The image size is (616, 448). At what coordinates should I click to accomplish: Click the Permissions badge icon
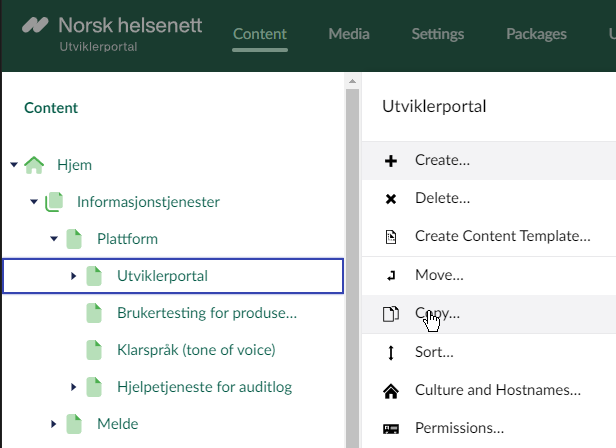[x=391, y=429]
